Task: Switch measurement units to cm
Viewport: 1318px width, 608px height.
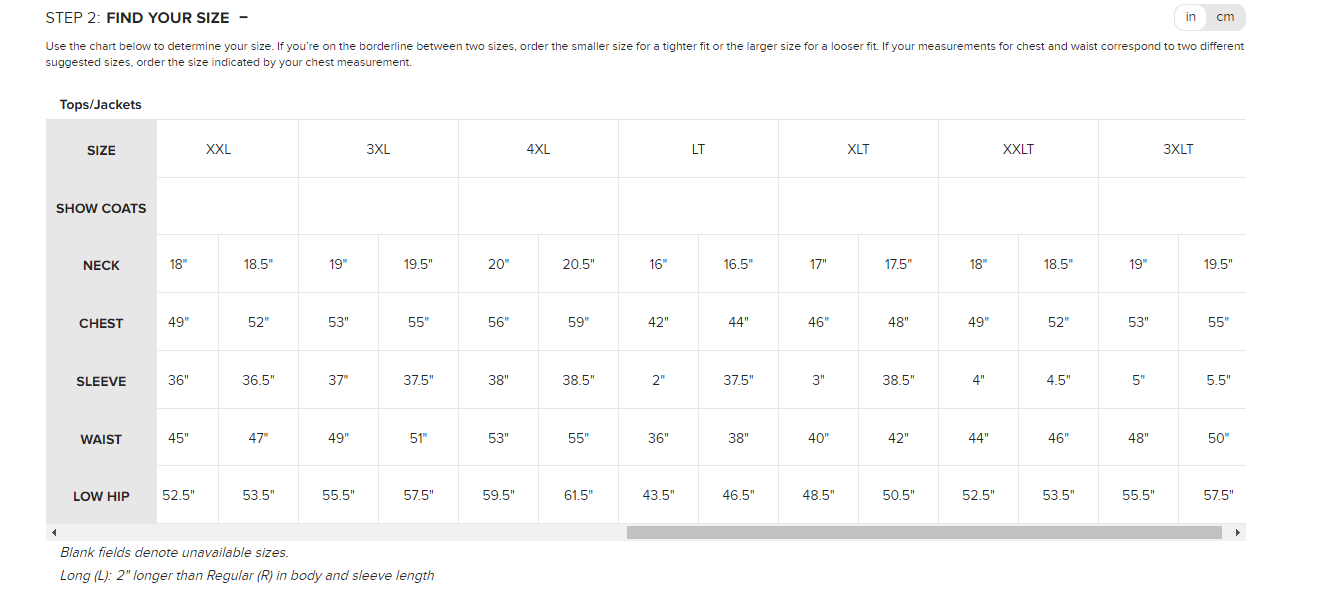Action: [x=1225, y=17]
